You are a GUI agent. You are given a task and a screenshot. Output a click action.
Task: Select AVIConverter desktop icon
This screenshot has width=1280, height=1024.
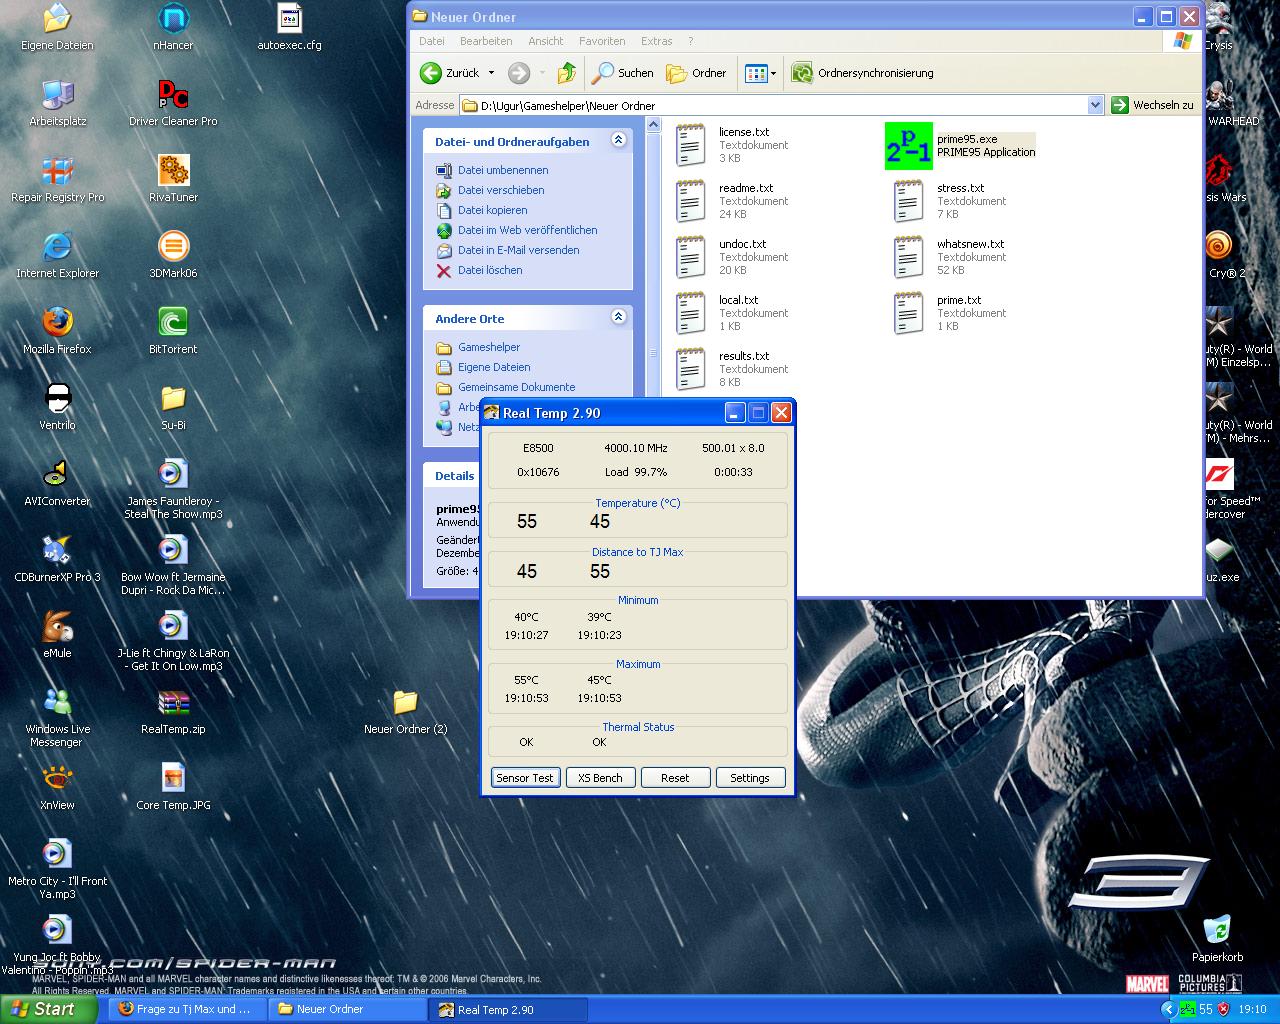[57, 483]
